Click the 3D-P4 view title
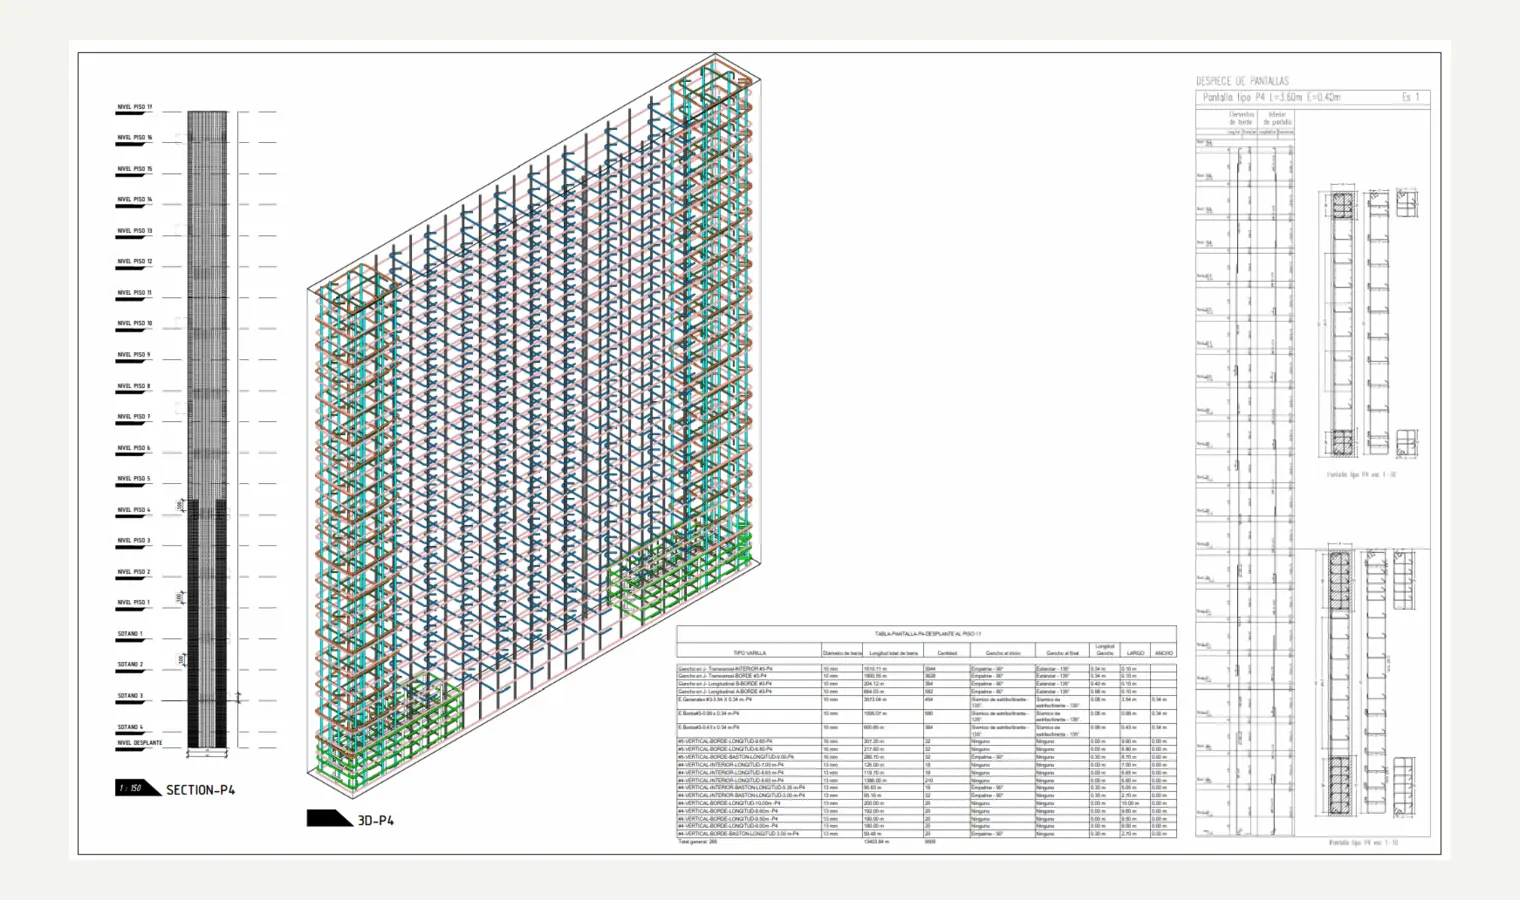 (376, 820)
